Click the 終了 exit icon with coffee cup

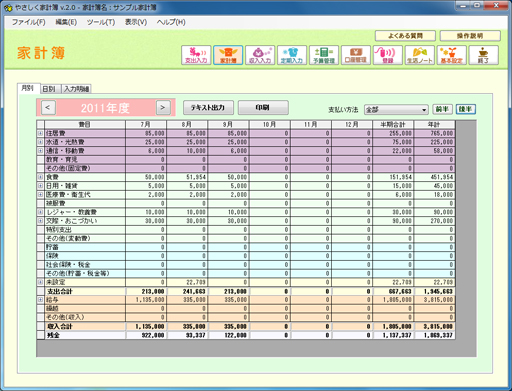[x=483, y=55]
